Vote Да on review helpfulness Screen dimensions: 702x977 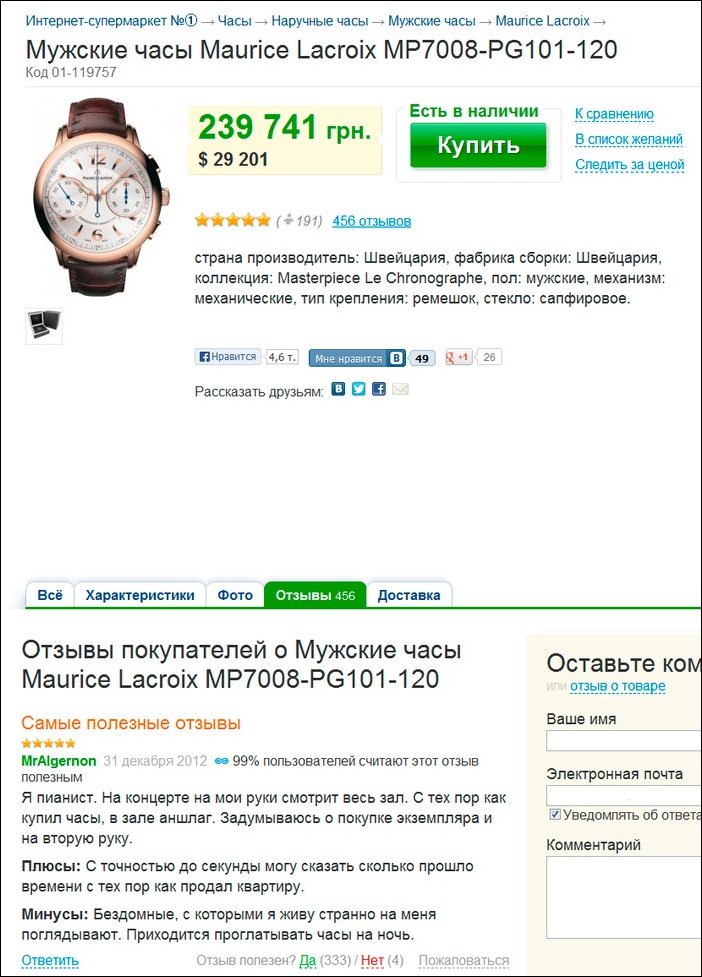click(x=308, y=960)
